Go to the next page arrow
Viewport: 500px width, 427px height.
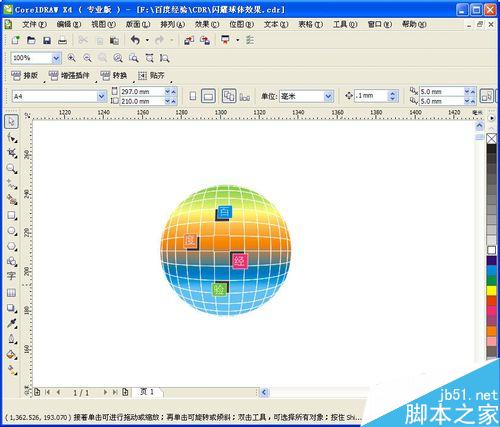[105, 392]
